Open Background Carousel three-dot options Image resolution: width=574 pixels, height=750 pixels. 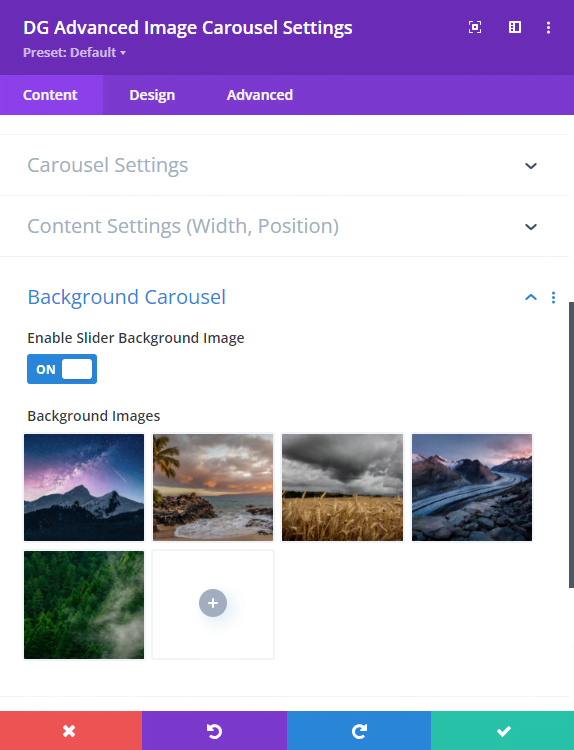click(553, 298)
